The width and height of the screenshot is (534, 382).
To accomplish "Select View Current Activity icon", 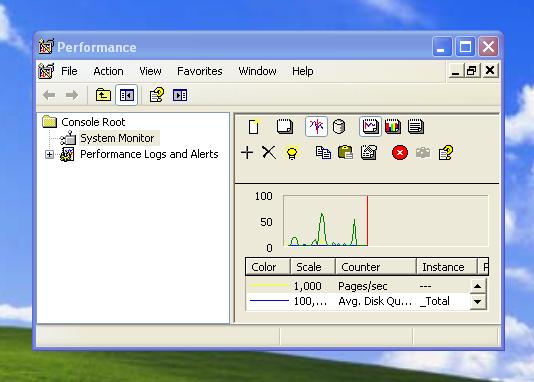I will (316, 126).
